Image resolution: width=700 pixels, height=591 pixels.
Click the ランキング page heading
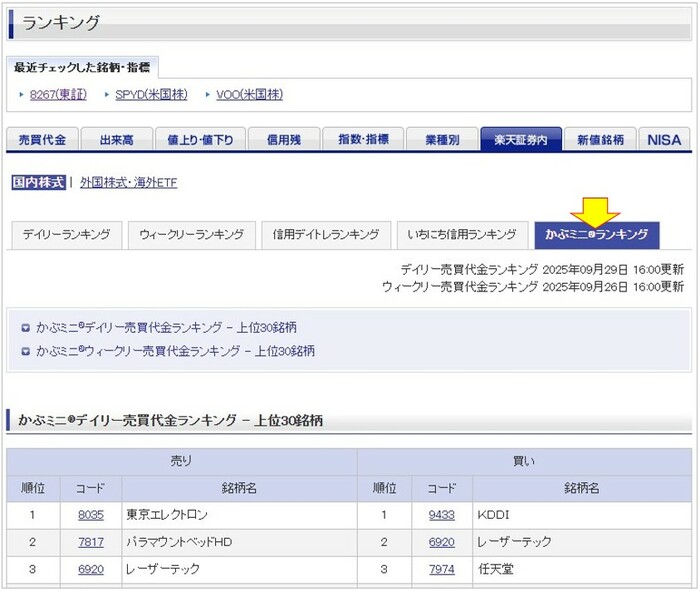61,23
